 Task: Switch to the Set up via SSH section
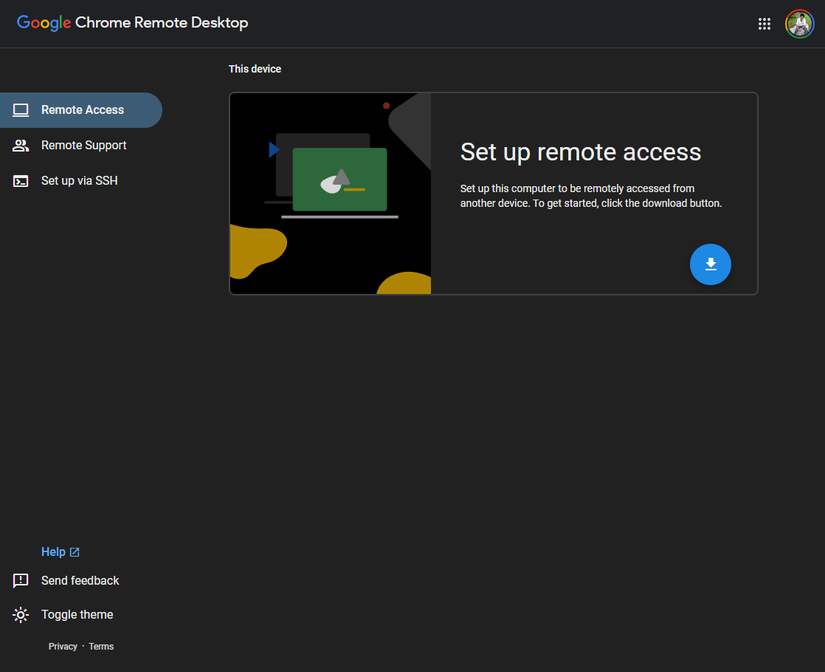pyautogui.click(x=79, y=181)
